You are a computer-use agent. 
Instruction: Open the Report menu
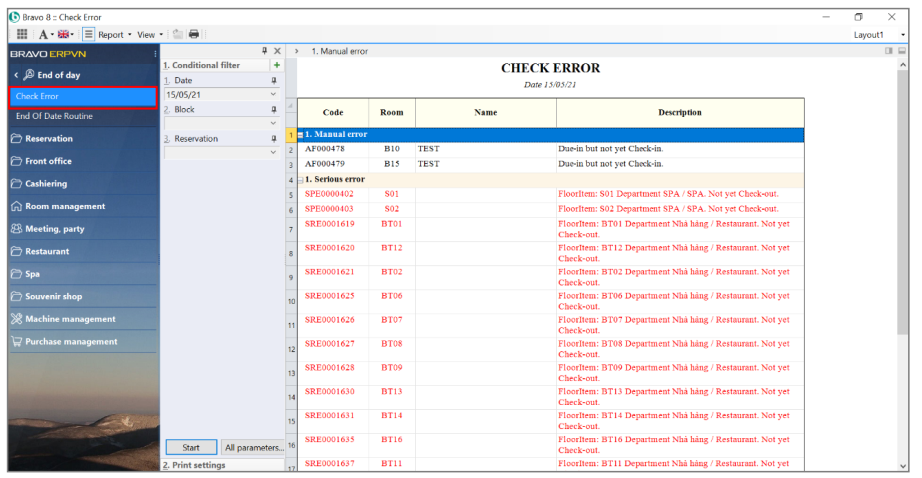pos(114,35)
